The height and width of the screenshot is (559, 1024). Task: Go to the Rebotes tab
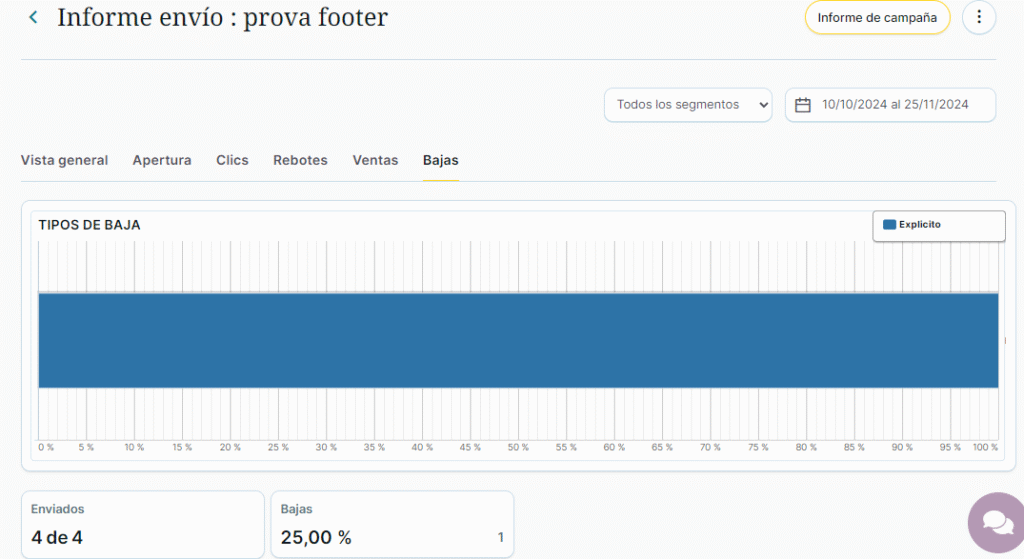pyautogui.click(x=300, y=160)
